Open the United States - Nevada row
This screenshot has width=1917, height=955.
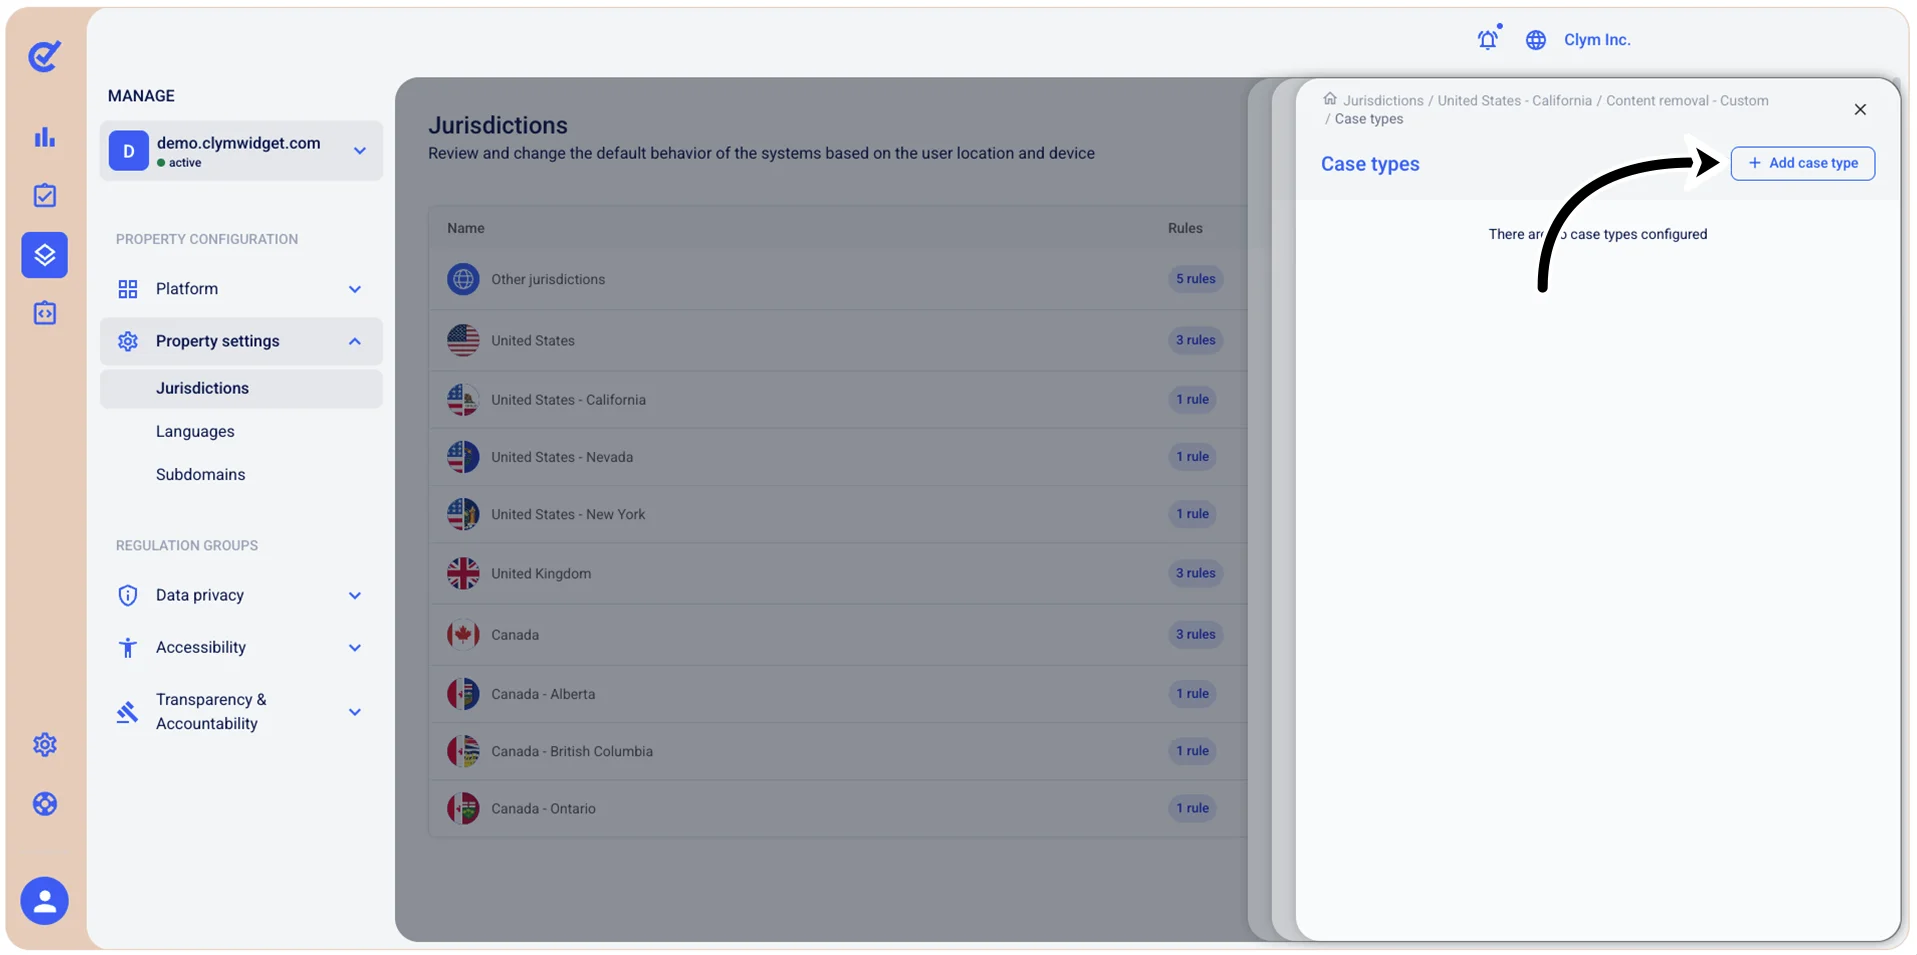[x=838, y=457]
